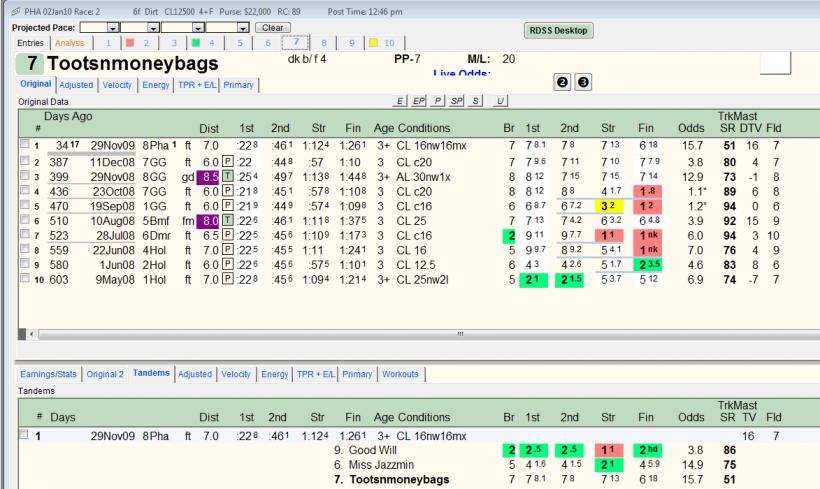Click the RDSS Desktop button
Image resolution: width=820 pixels, height=489 pixels.
coord(558,30)
